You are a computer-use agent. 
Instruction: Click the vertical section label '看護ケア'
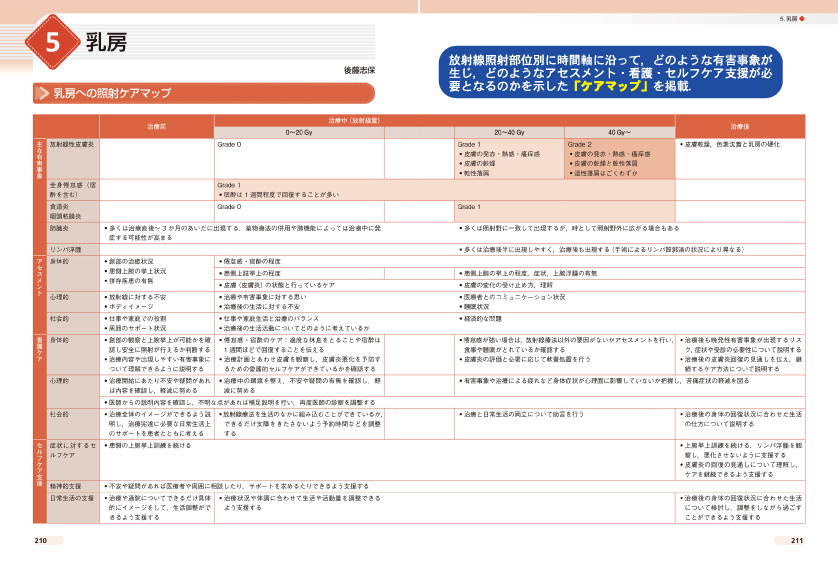click(x=40, y=349)
